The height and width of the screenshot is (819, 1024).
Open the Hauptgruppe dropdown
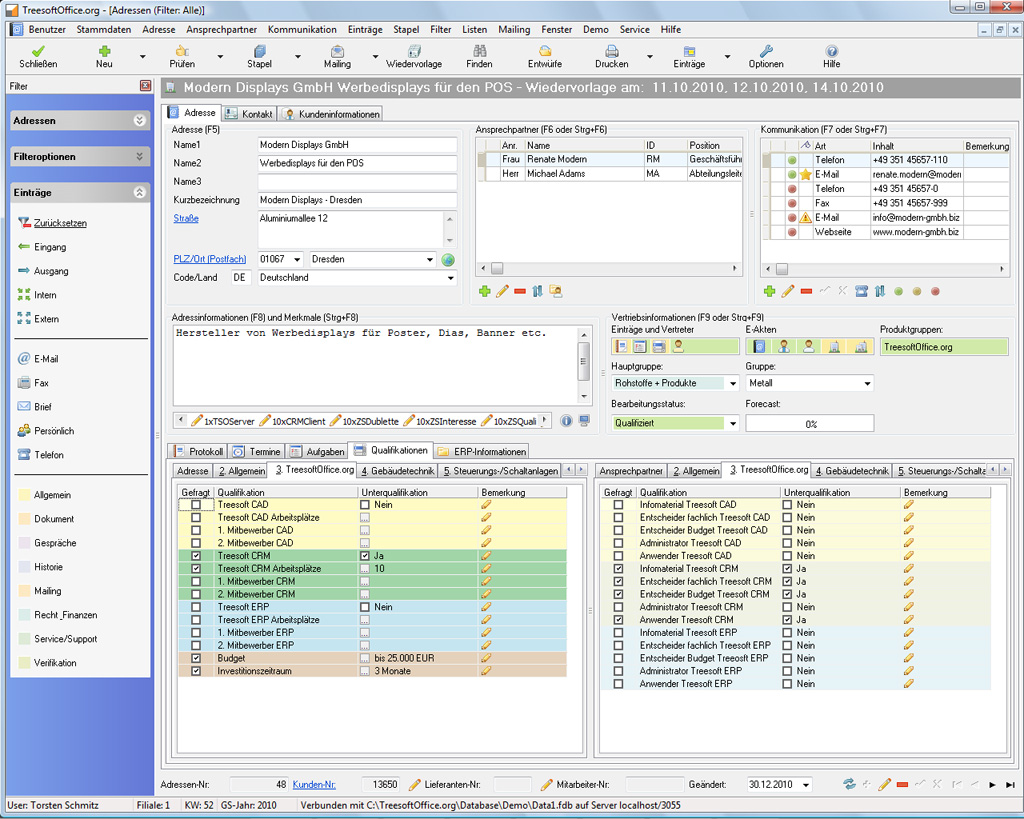pyautogui.click(x=733, y=383)
